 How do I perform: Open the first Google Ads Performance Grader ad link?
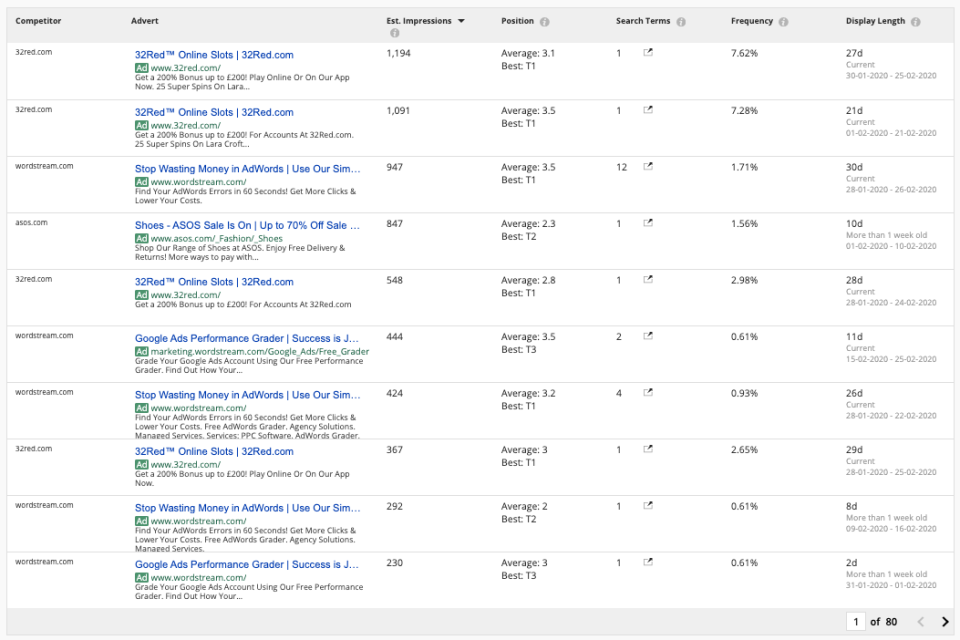tap(247, 338)
